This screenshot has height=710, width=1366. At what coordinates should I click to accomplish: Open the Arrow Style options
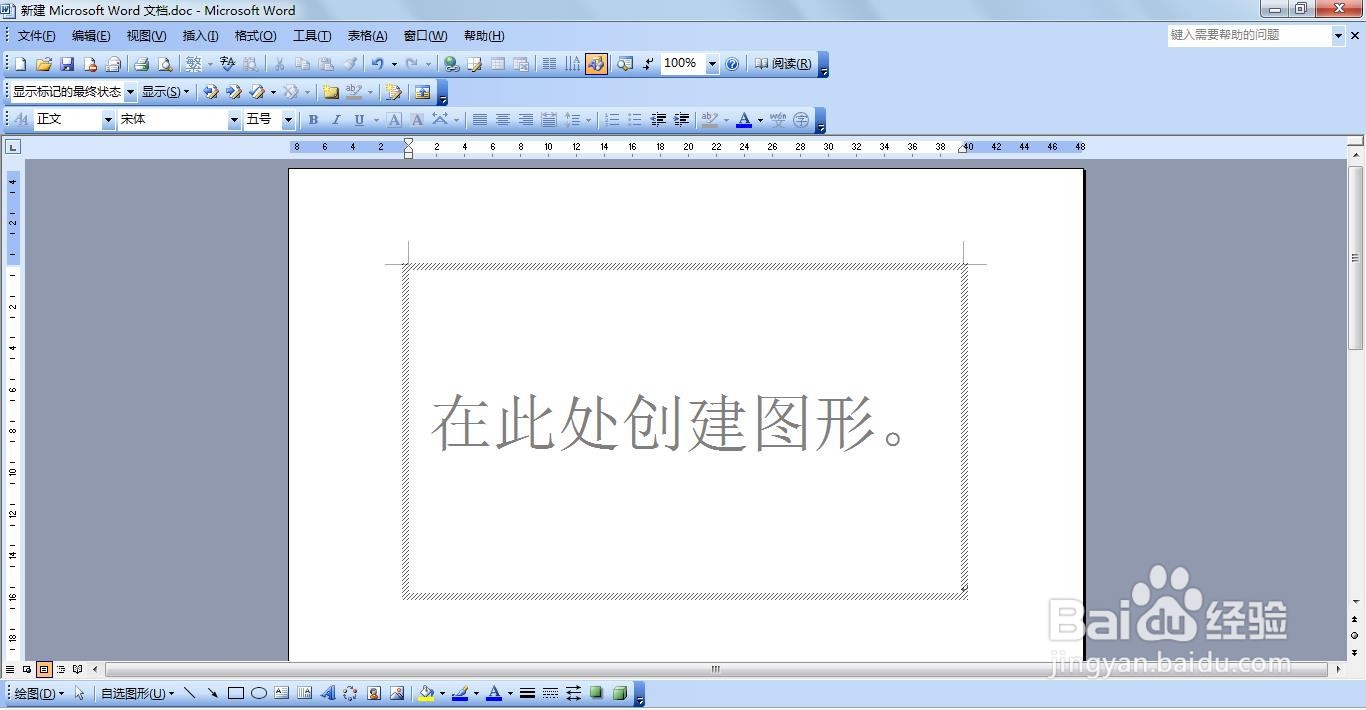[573, 693]
